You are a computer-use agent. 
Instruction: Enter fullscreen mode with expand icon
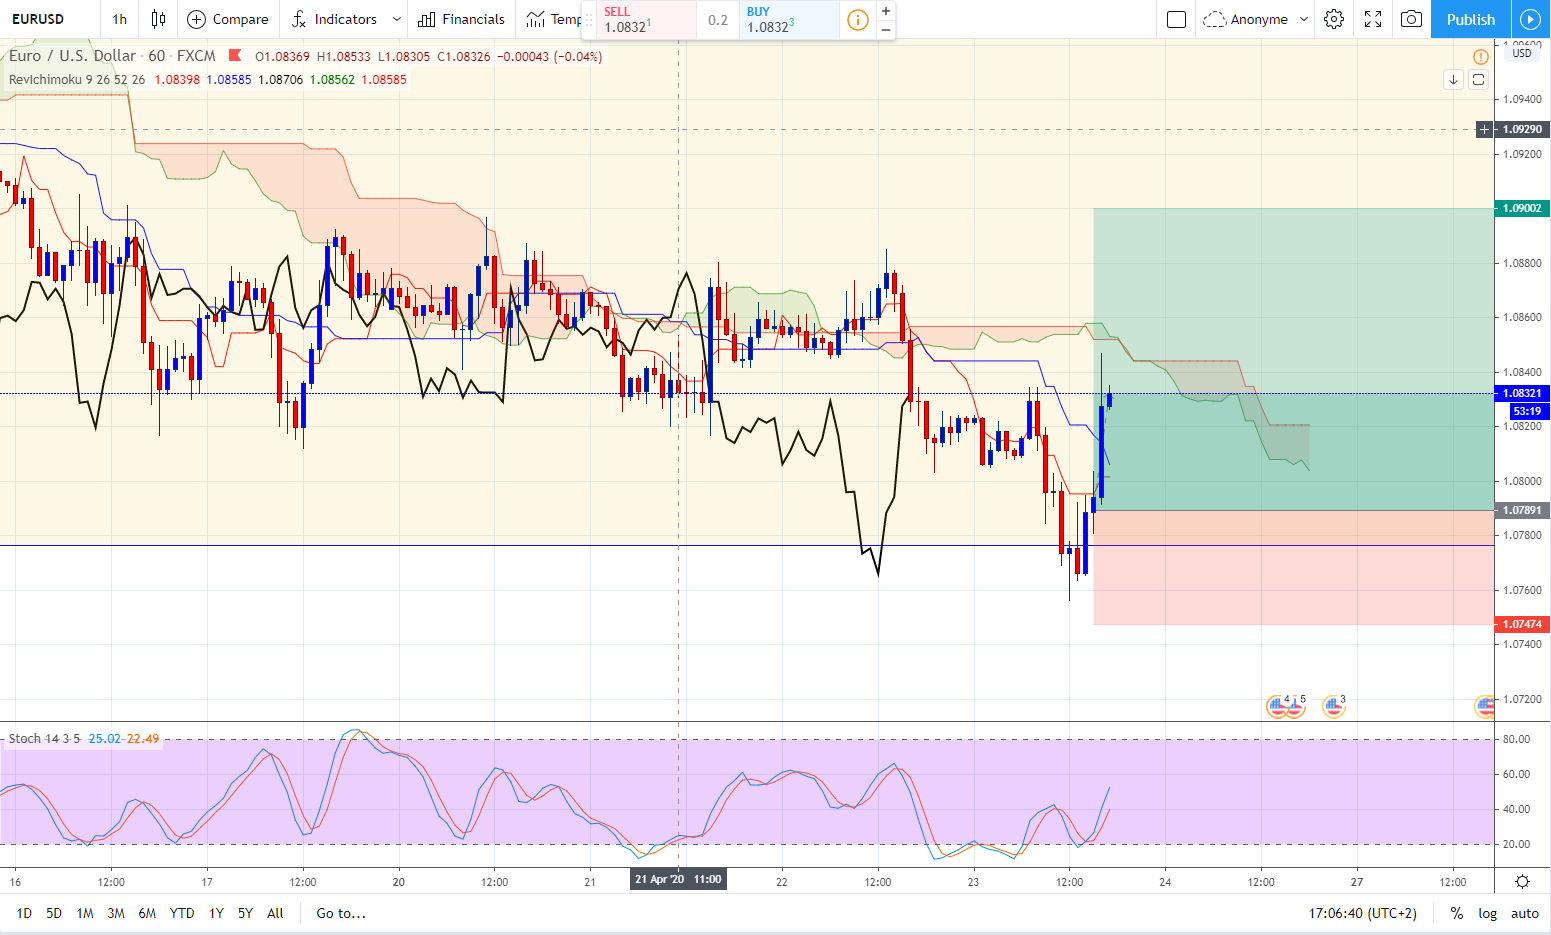(x=1373, y=19)
